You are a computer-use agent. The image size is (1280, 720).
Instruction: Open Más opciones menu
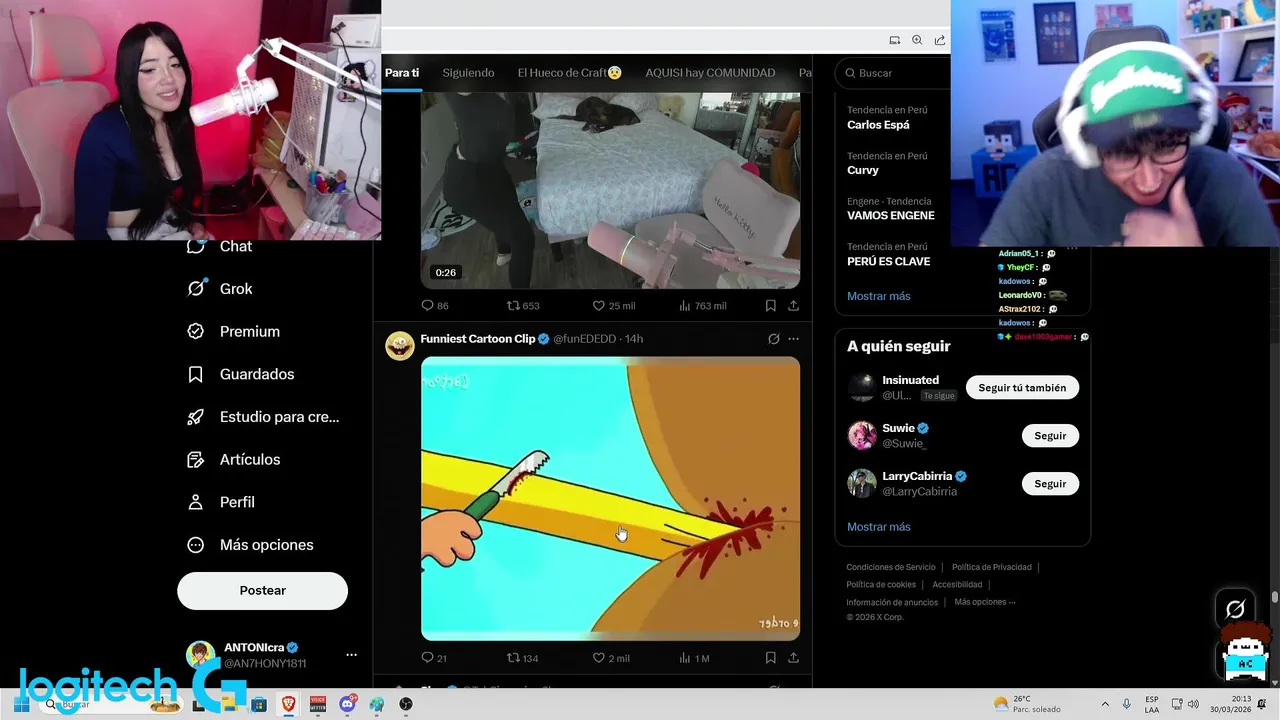250,545
